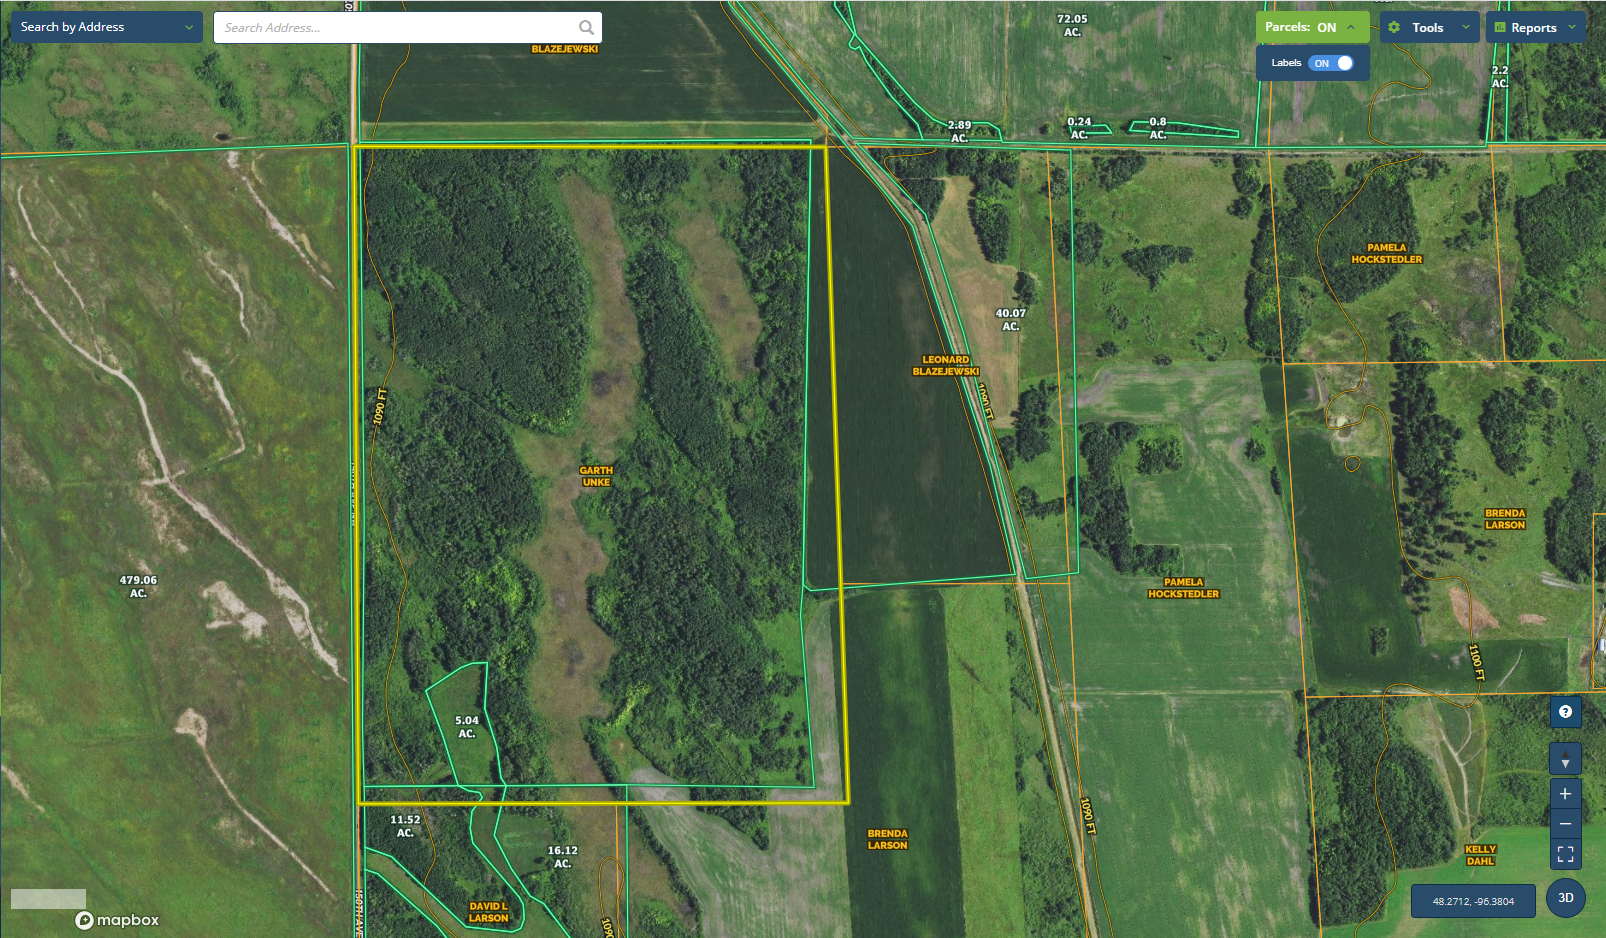Image resolution: width=1606 pixels, height=938 pixels.
Task: Collapse the Parcels: ON panel
Action: pyautogui.click(x=1351, y=27)
